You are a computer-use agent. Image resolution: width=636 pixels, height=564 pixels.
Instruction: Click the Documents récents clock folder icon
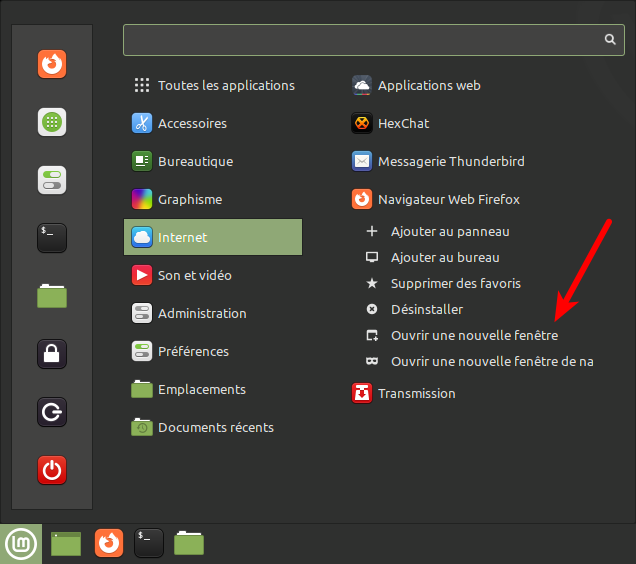coord(142,427)
